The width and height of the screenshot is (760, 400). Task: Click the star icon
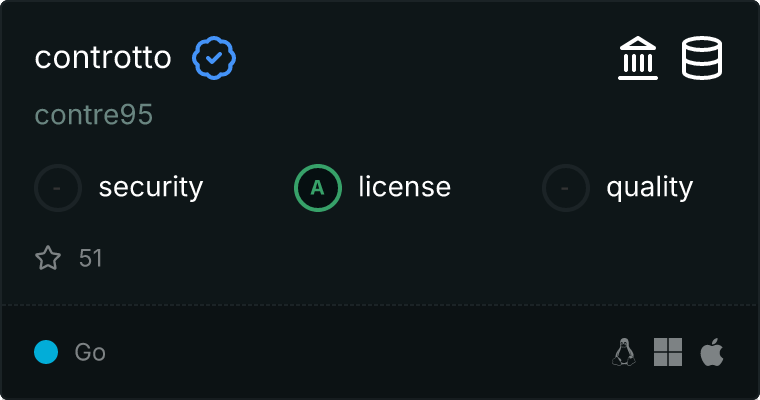[x=48, y=259]
